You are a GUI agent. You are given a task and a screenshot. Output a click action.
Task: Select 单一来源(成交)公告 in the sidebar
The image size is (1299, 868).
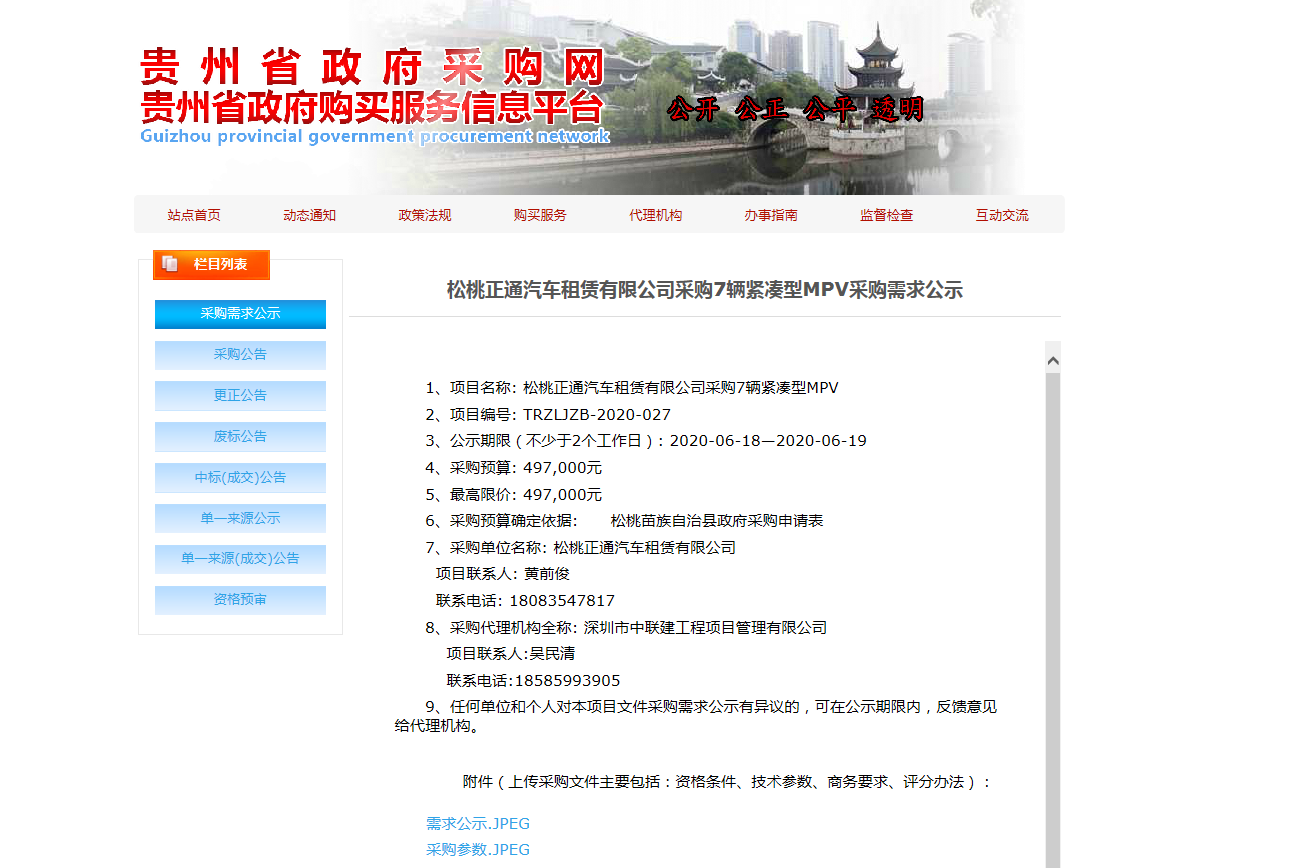click(x=240, y=559)
